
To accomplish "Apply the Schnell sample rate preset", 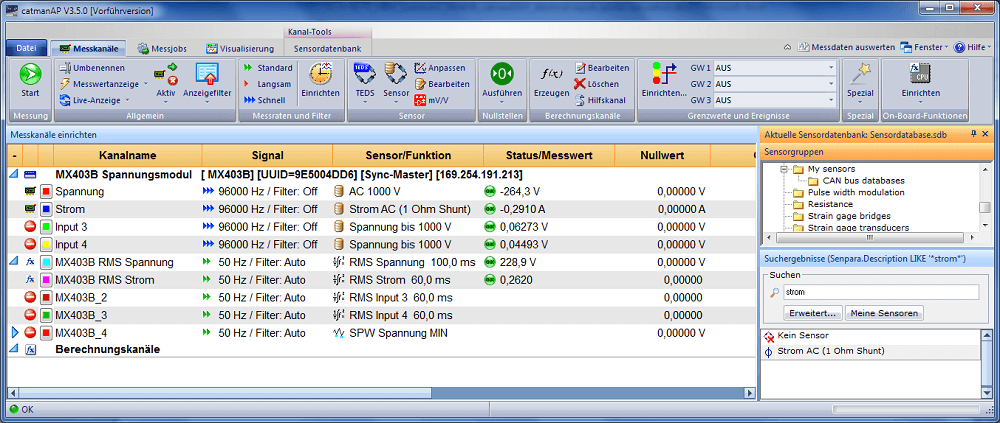I will coord(265,100).
